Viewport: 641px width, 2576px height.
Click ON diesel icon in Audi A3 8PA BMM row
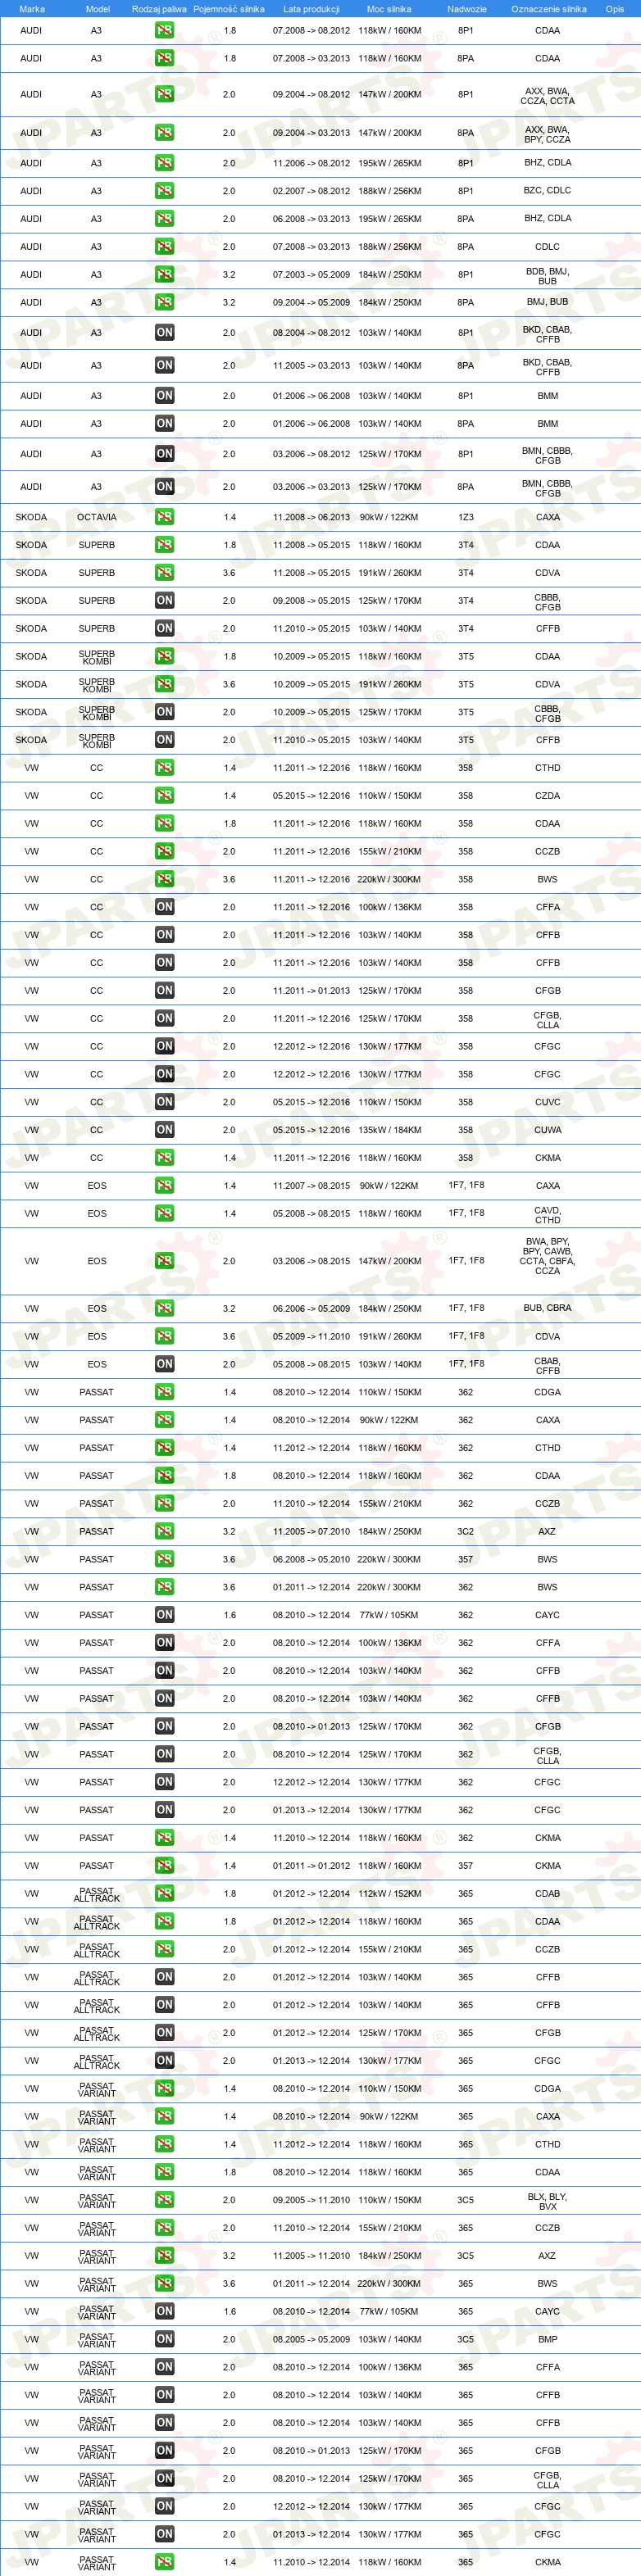[x=164, y=423]
